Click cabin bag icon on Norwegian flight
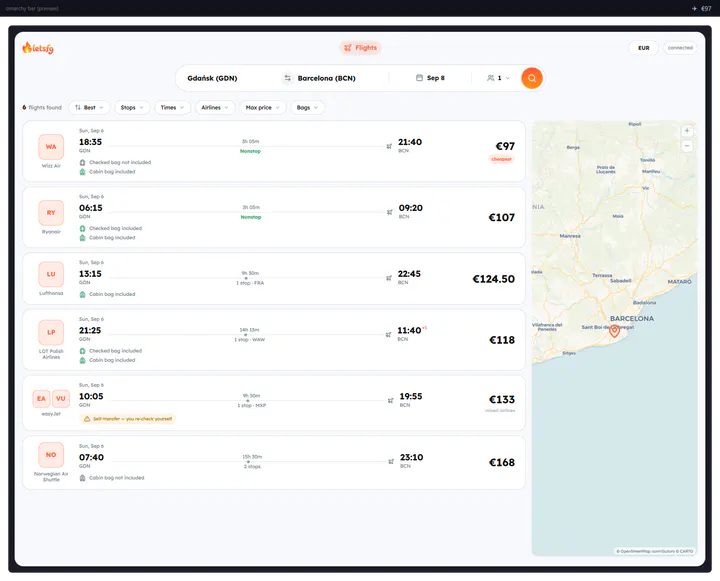The width and height of the screenshot is (720, 581). point(83,478)
